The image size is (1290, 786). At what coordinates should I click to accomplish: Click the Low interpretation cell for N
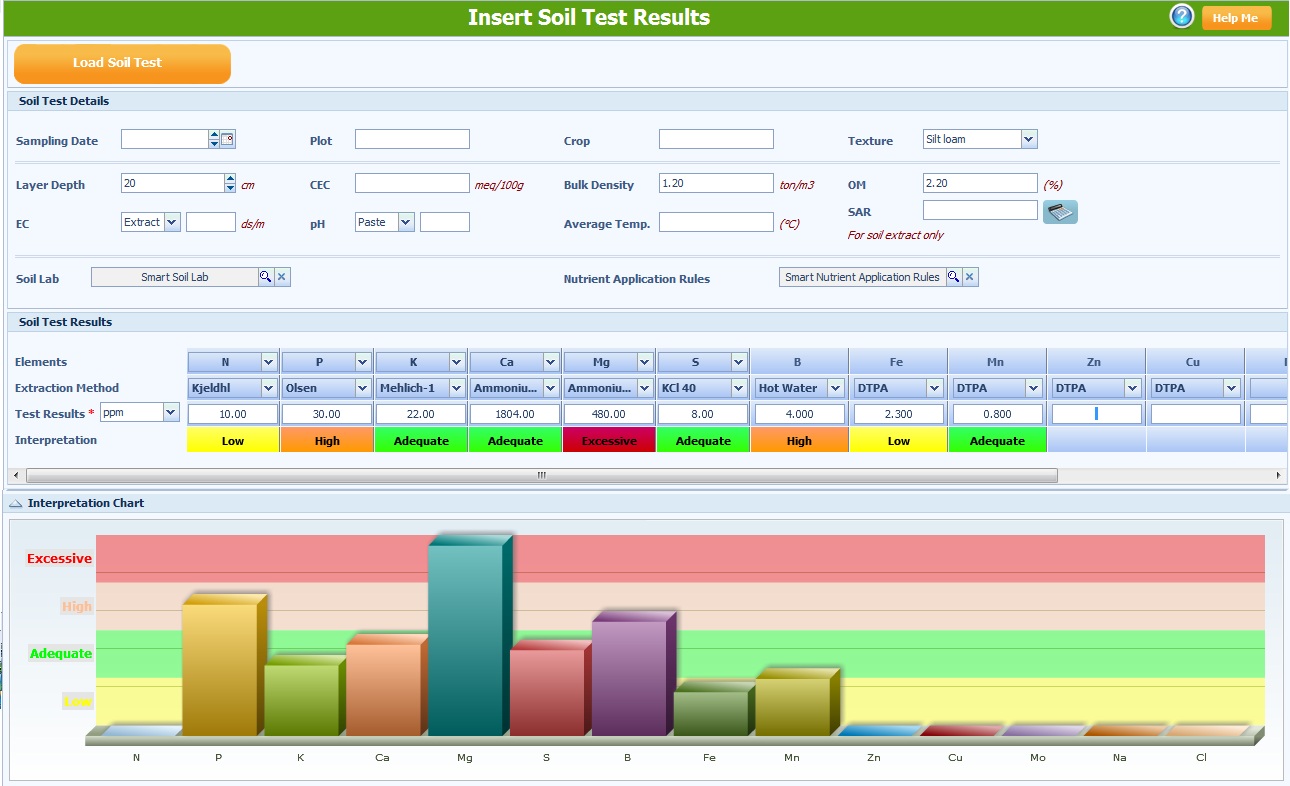click(233, 440)
